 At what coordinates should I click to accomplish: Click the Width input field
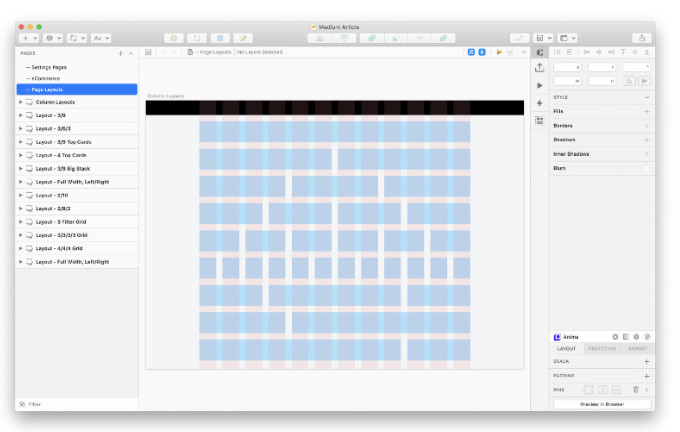pos(567,81)
